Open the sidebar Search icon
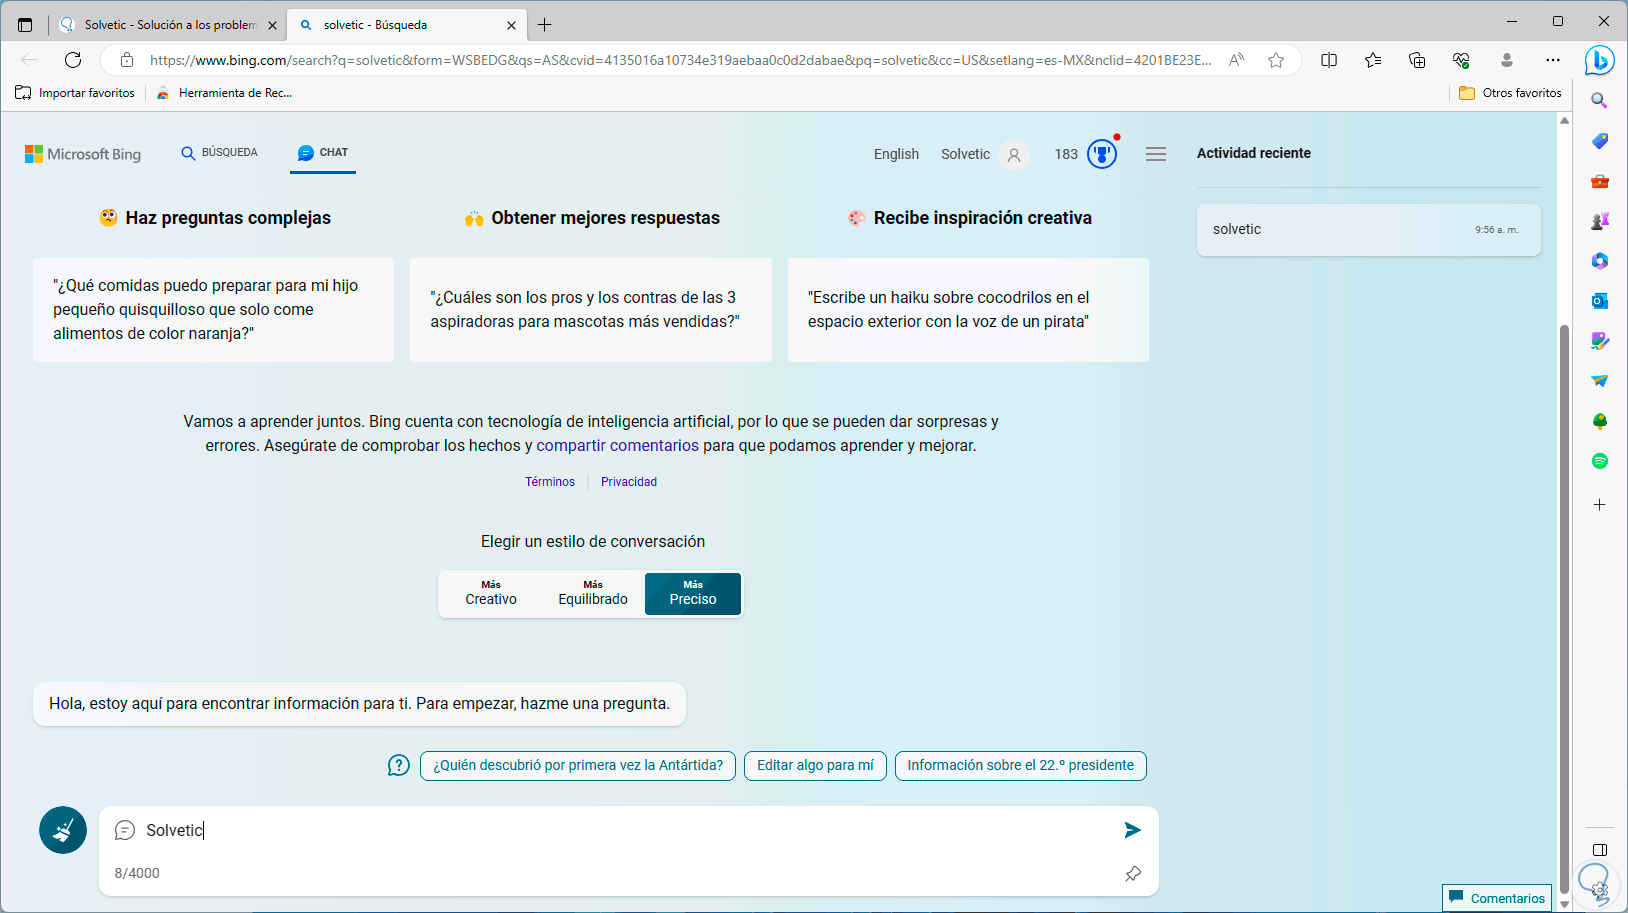Screen dimensions: 1628x913 click(x=1599, y=101)
